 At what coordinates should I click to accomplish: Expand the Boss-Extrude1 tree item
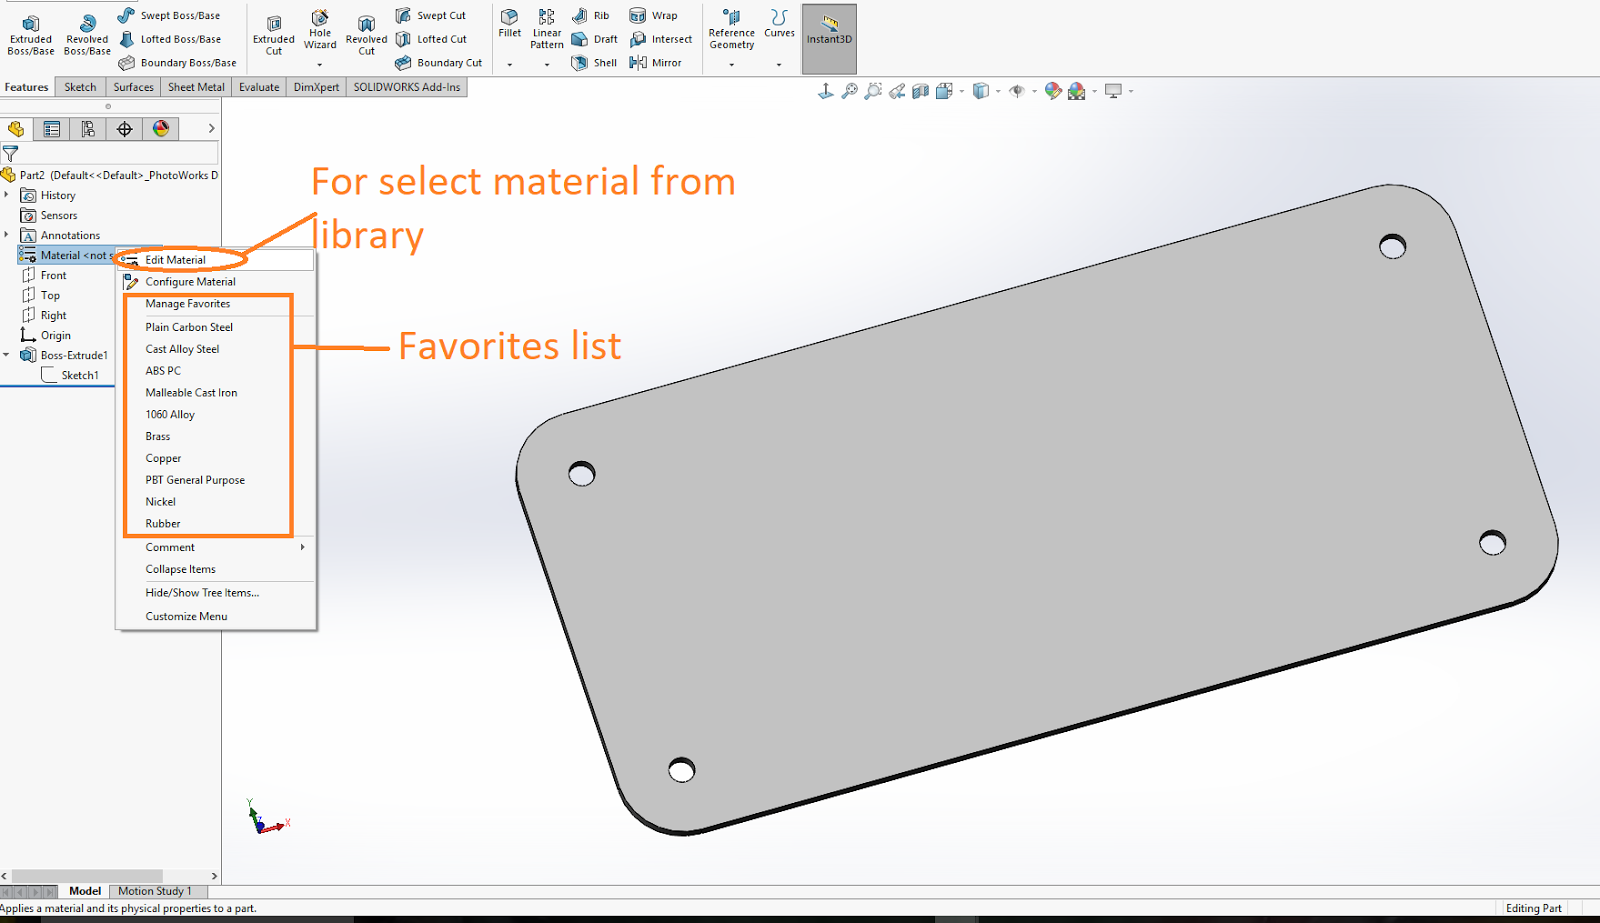8,355
